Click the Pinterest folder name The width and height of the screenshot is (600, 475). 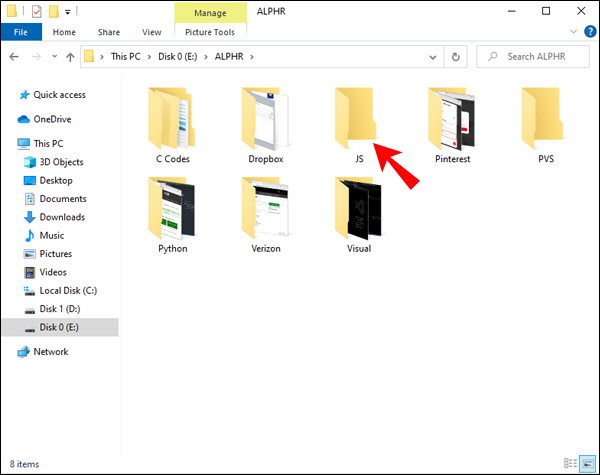(x=452, y=159)
